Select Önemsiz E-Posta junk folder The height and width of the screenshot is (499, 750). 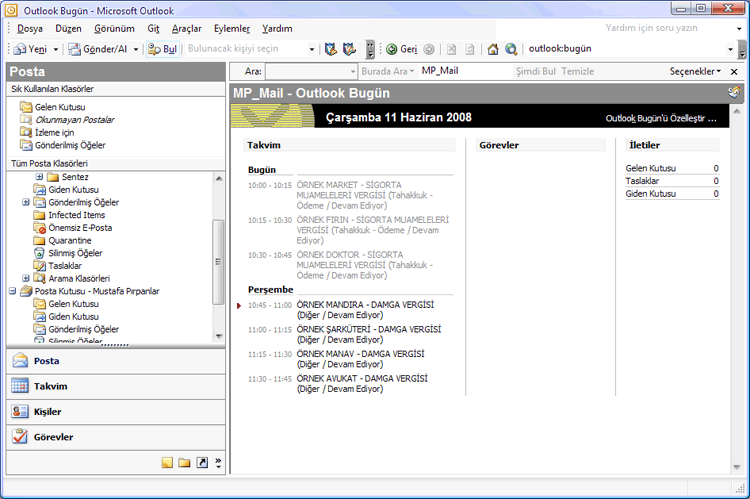point(80,228)
